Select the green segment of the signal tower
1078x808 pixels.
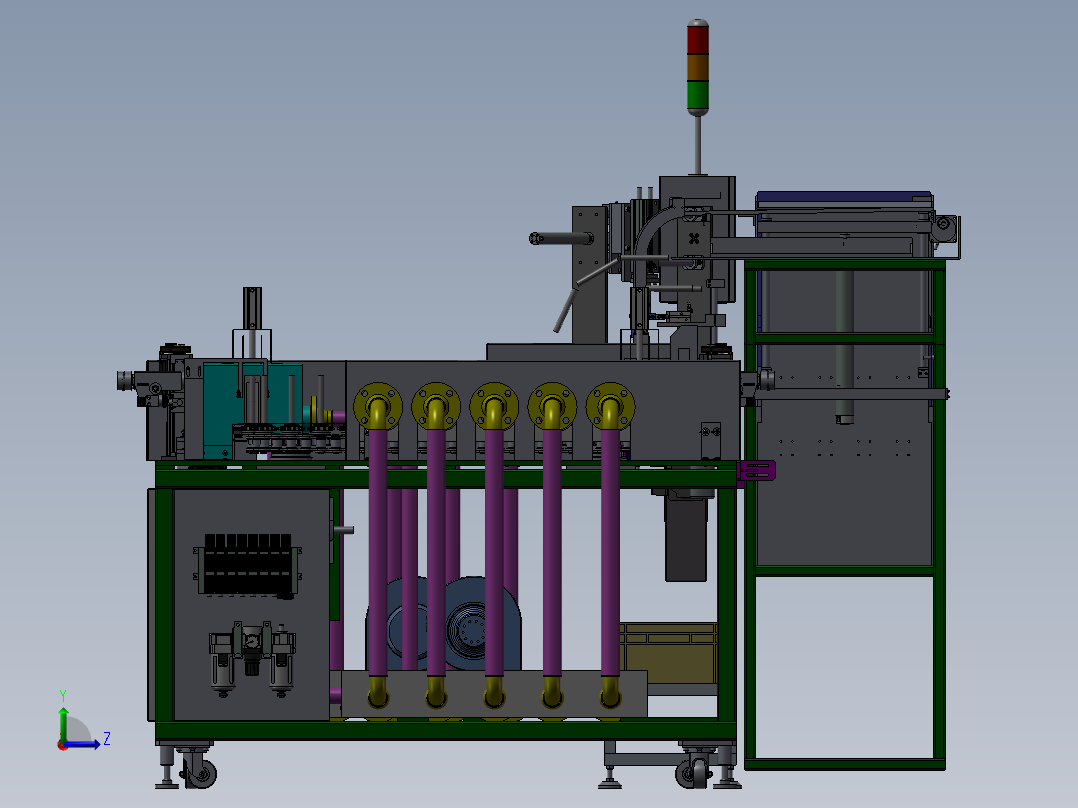tap(698, 94)
